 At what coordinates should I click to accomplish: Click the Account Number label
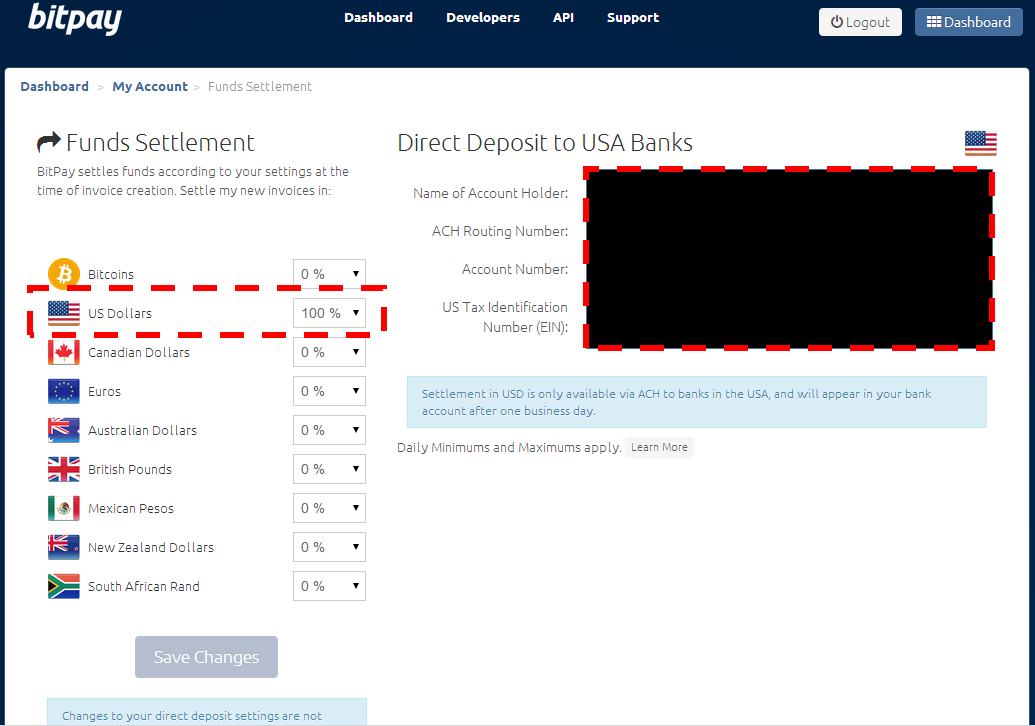(x=515, y=269)
